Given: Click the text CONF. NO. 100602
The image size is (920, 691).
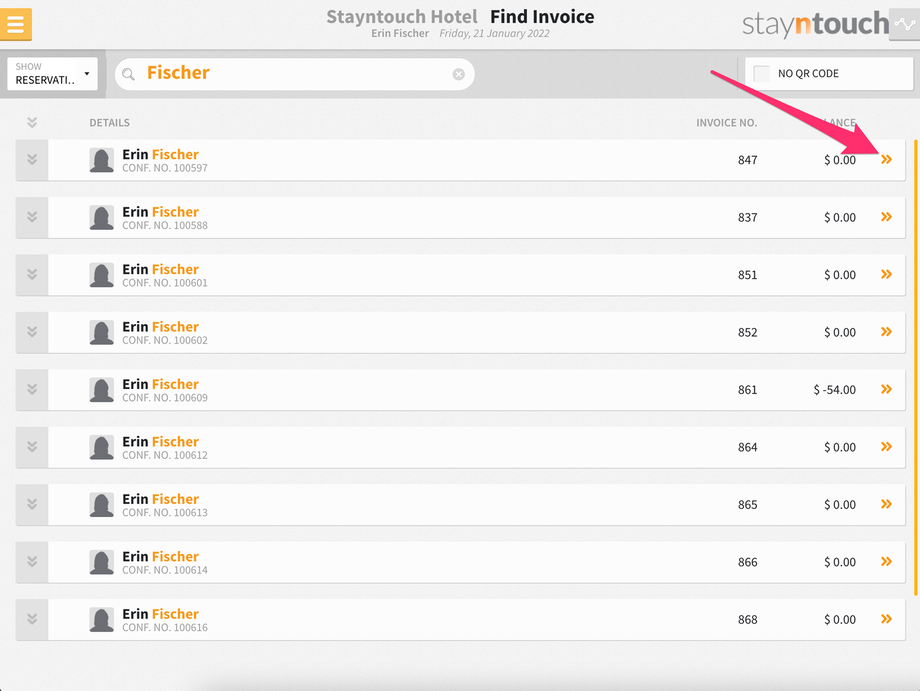Looking at the screenshot, I should click(x=165, y=340).
